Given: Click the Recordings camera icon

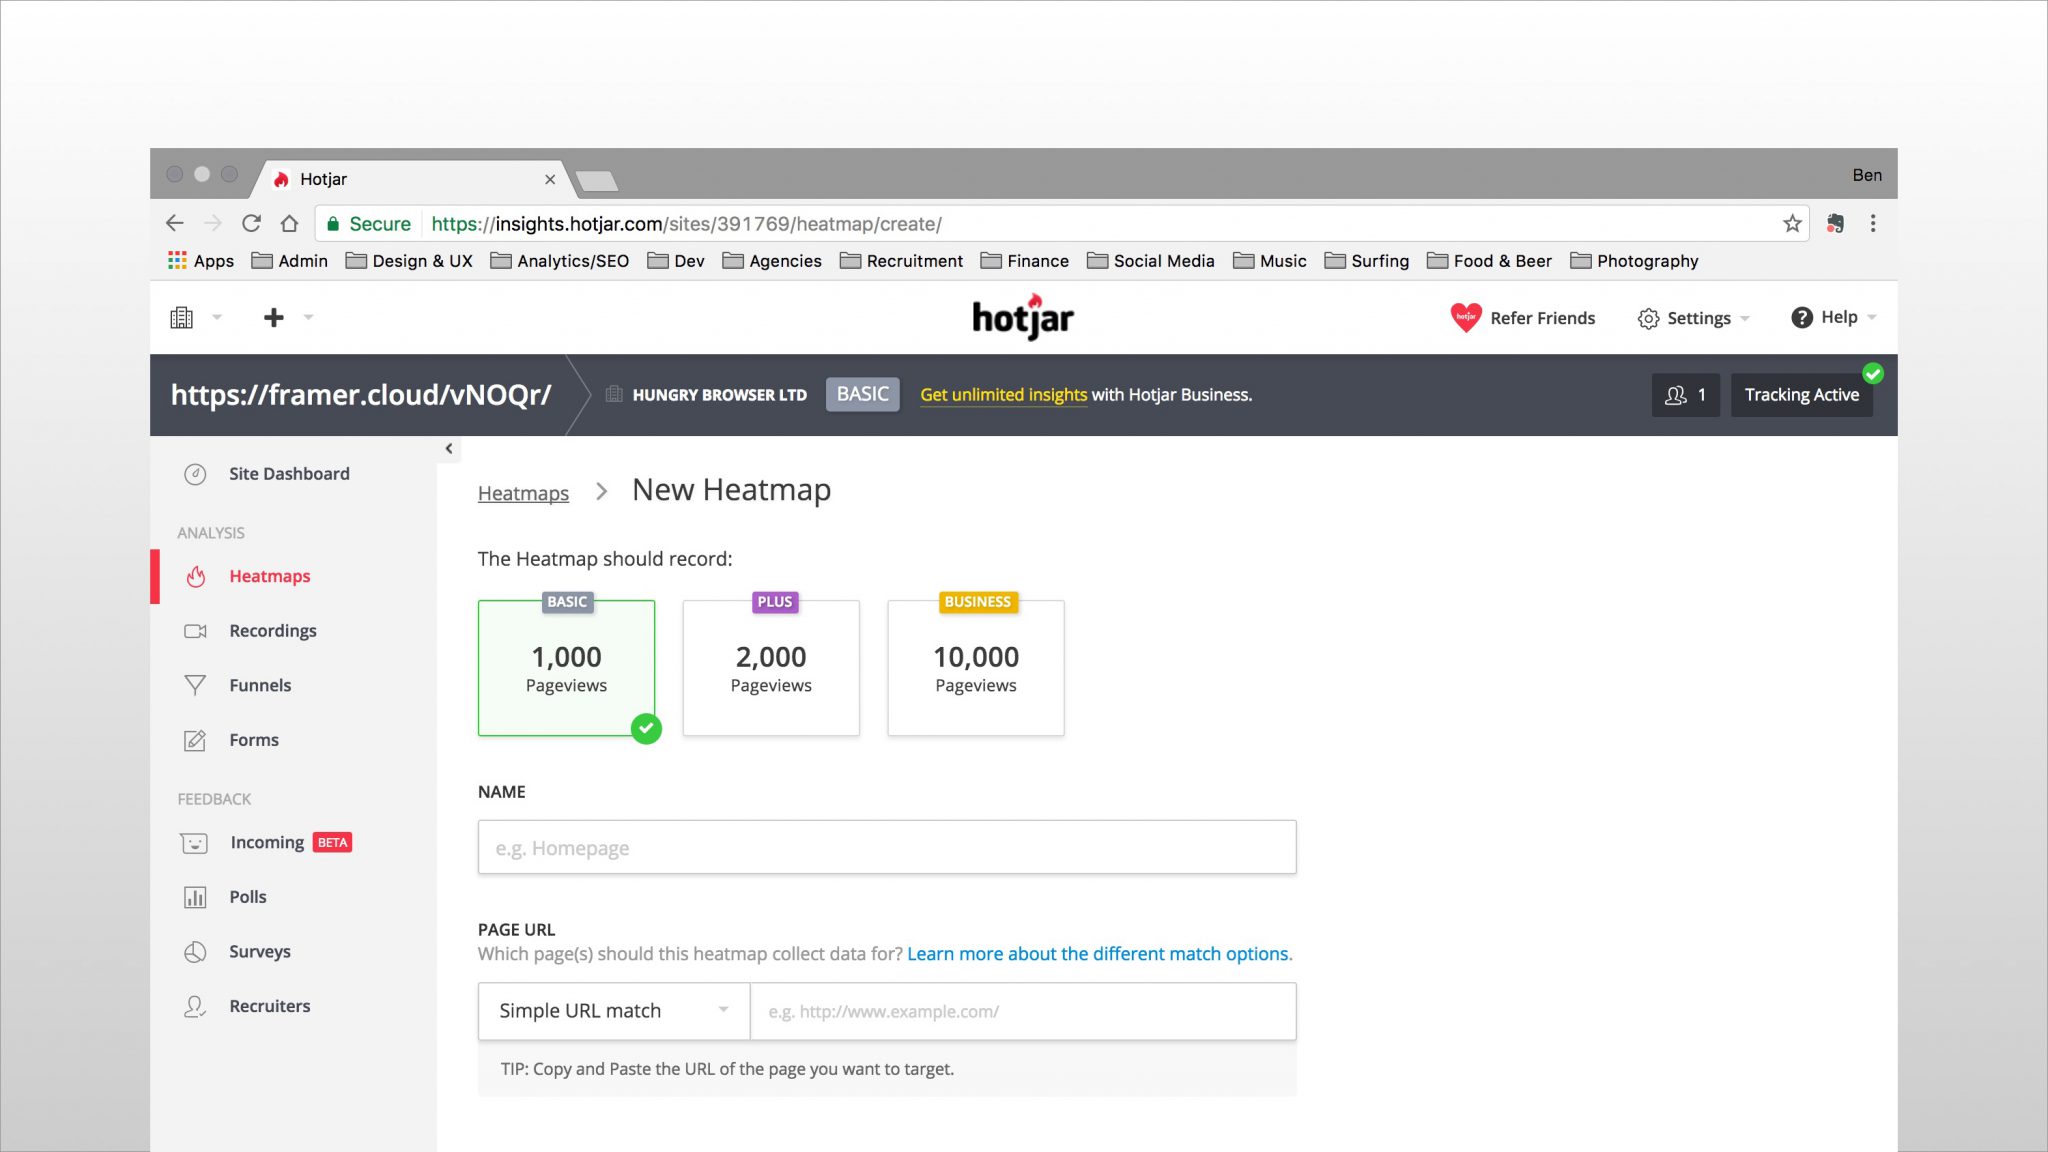Looking at the screenshot, I should [x=195, y=631].
